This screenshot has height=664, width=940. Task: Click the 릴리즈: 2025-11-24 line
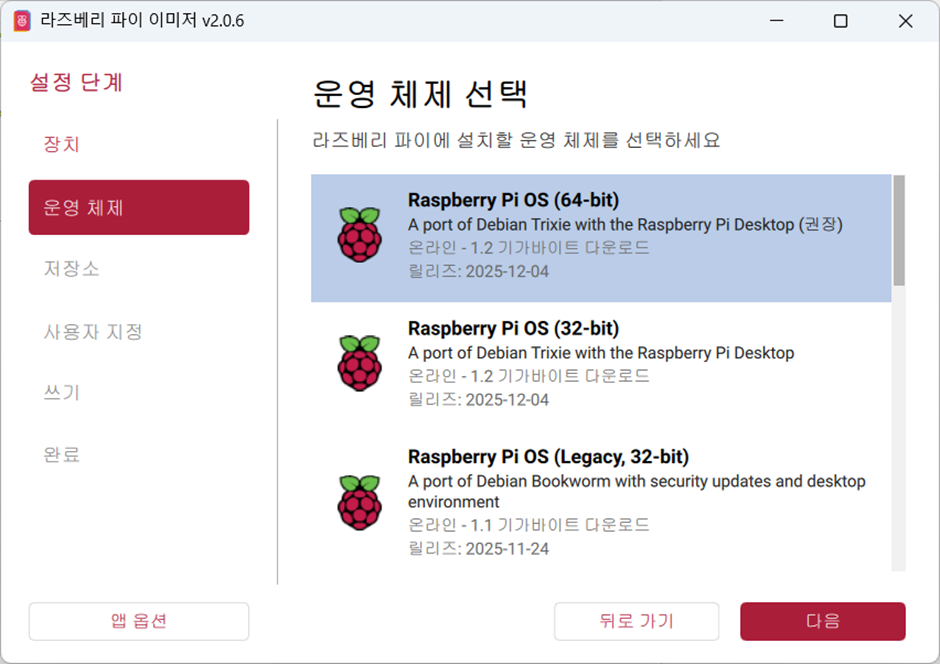pos(478,549)
